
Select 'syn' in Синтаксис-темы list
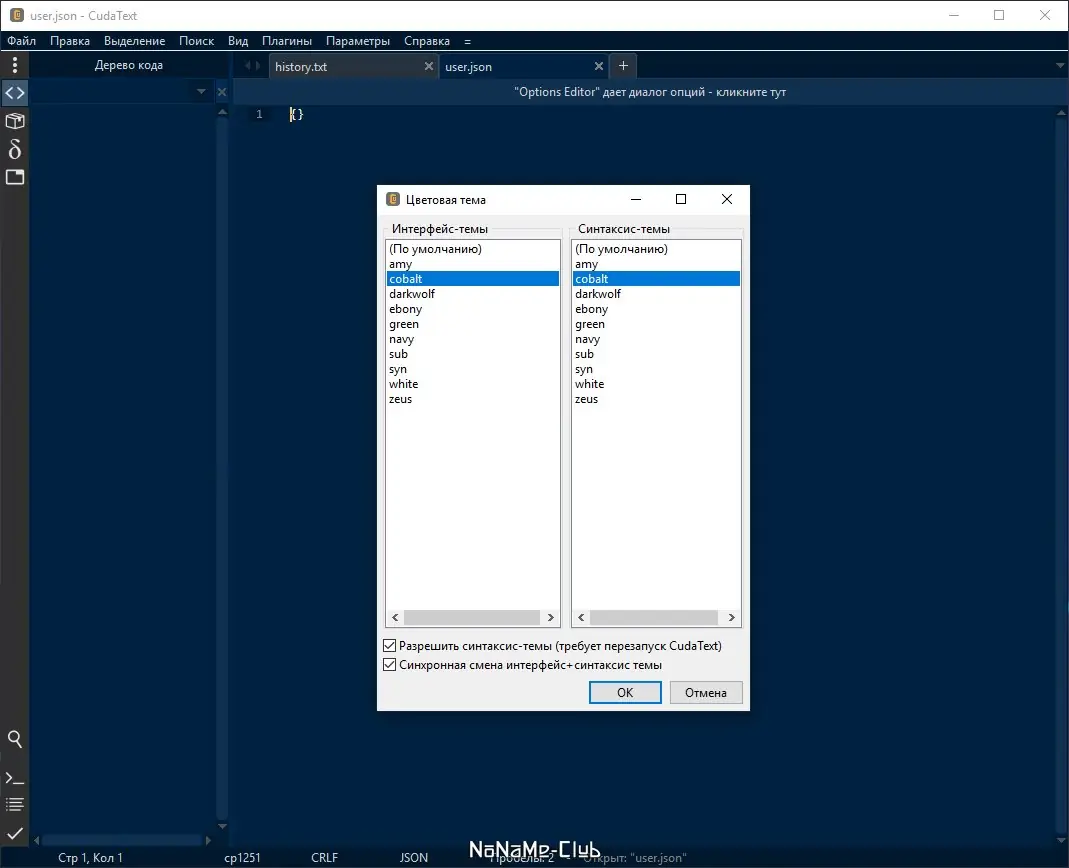pos(656,369)
